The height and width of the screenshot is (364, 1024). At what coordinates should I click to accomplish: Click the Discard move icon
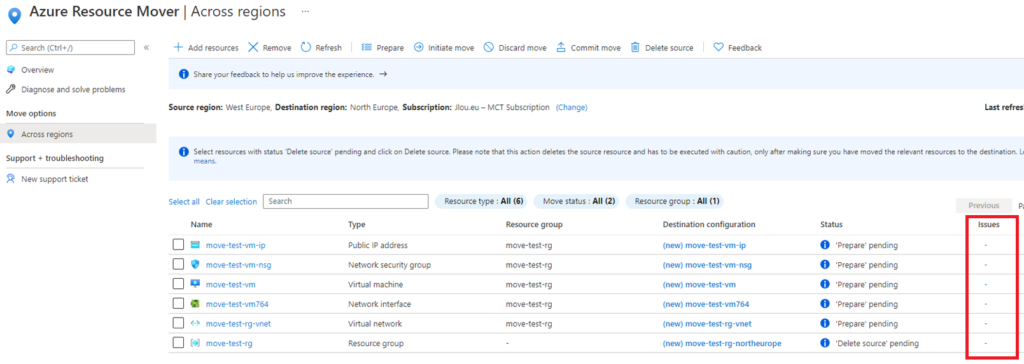(x=488, y=48)
